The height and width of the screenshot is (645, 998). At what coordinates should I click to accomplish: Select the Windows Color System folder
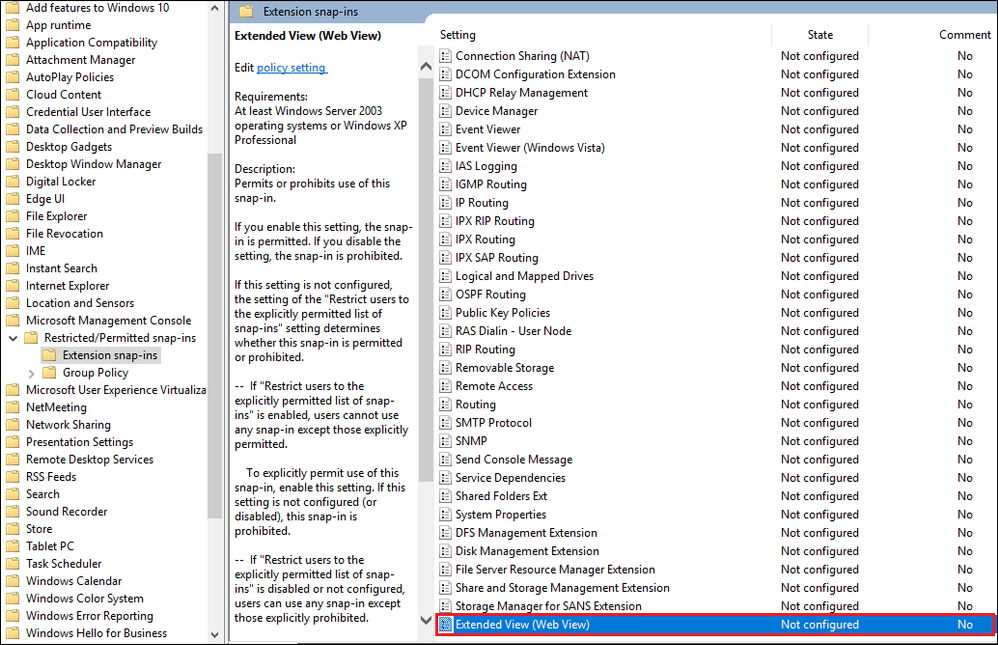pos(85,599)
